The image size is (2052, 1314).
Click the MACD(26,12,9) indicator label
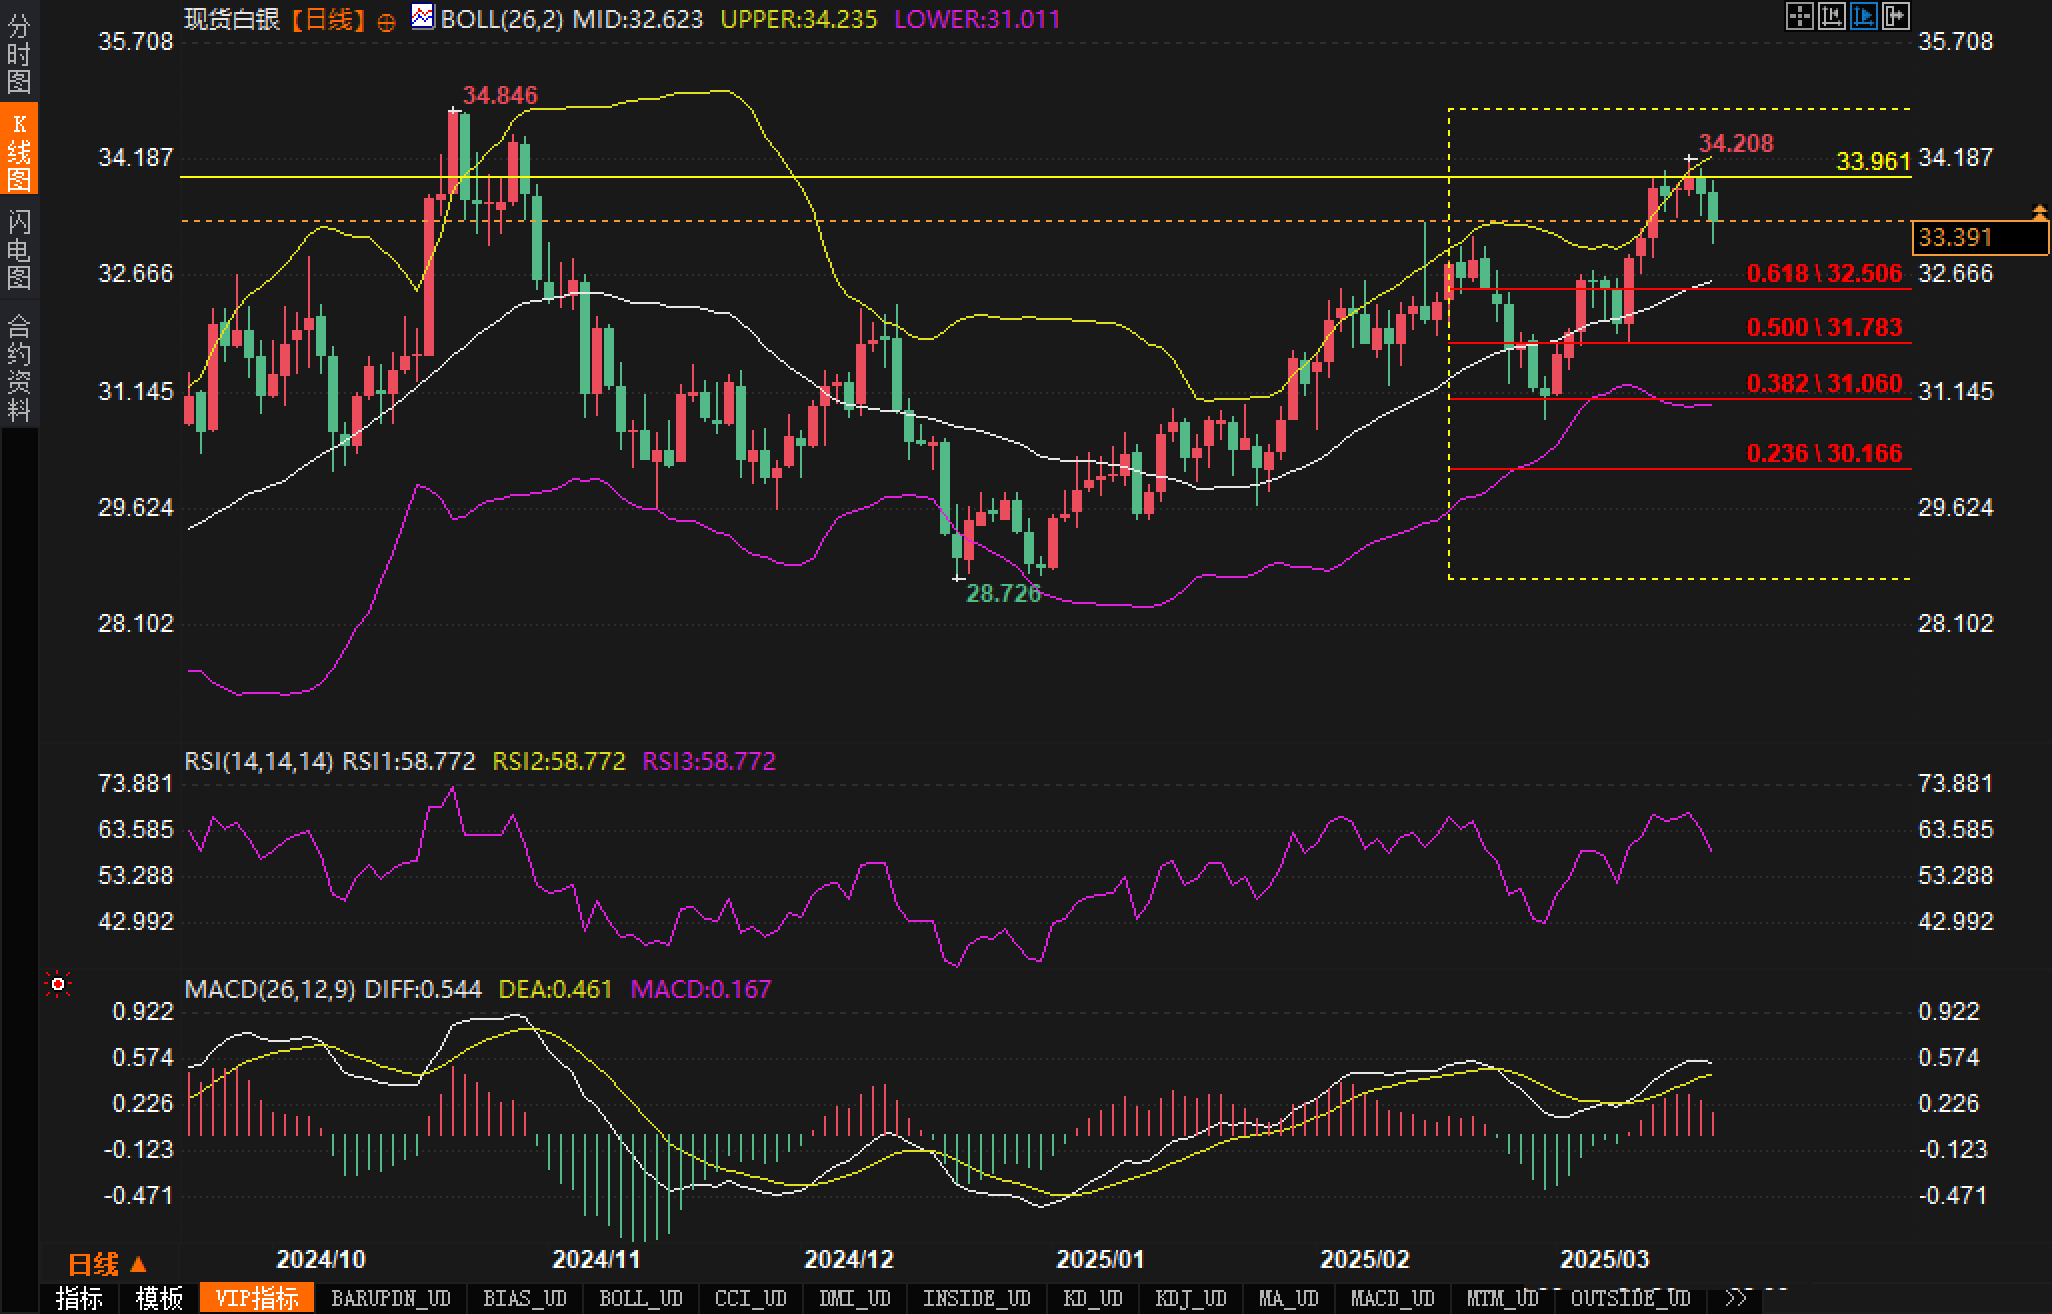click(x=270, y=989)
